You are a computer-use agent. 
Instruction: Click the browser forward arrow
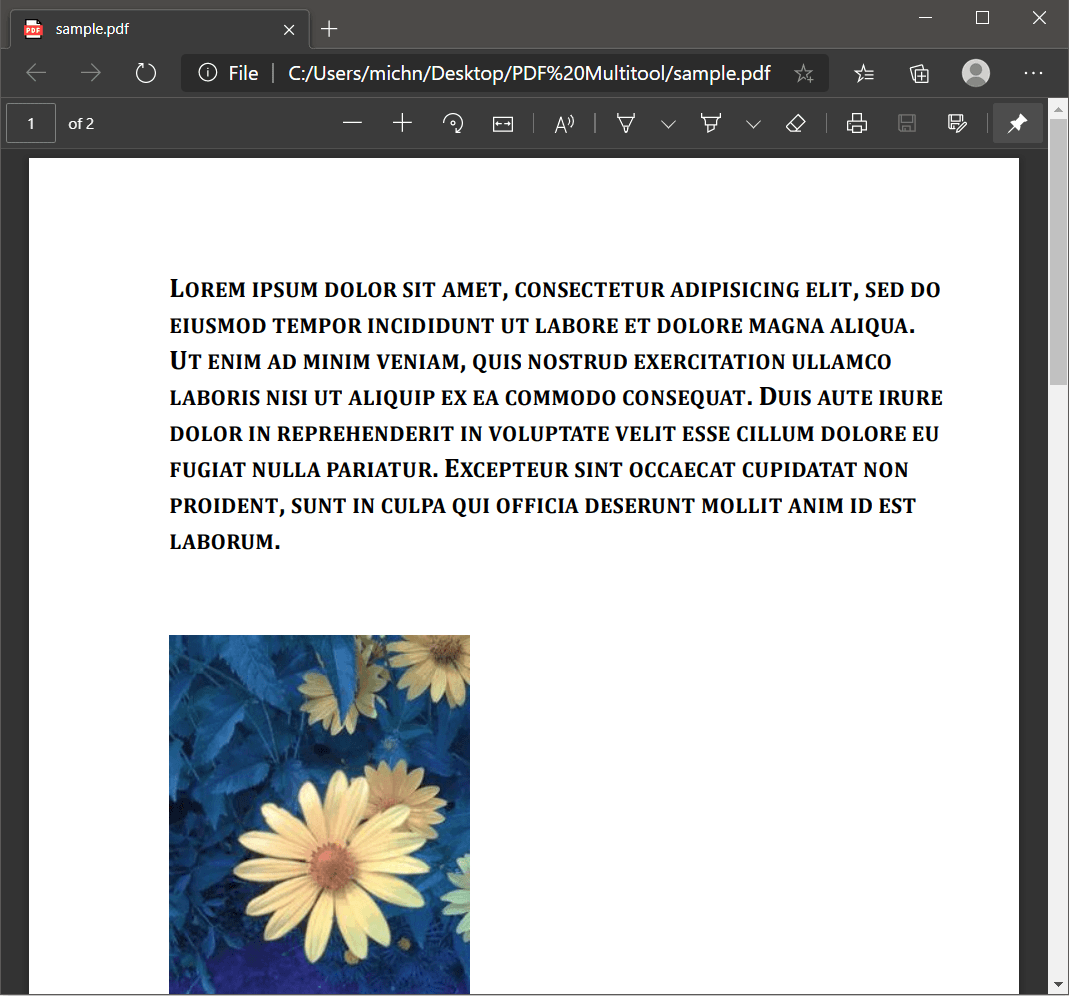(90, 72)
